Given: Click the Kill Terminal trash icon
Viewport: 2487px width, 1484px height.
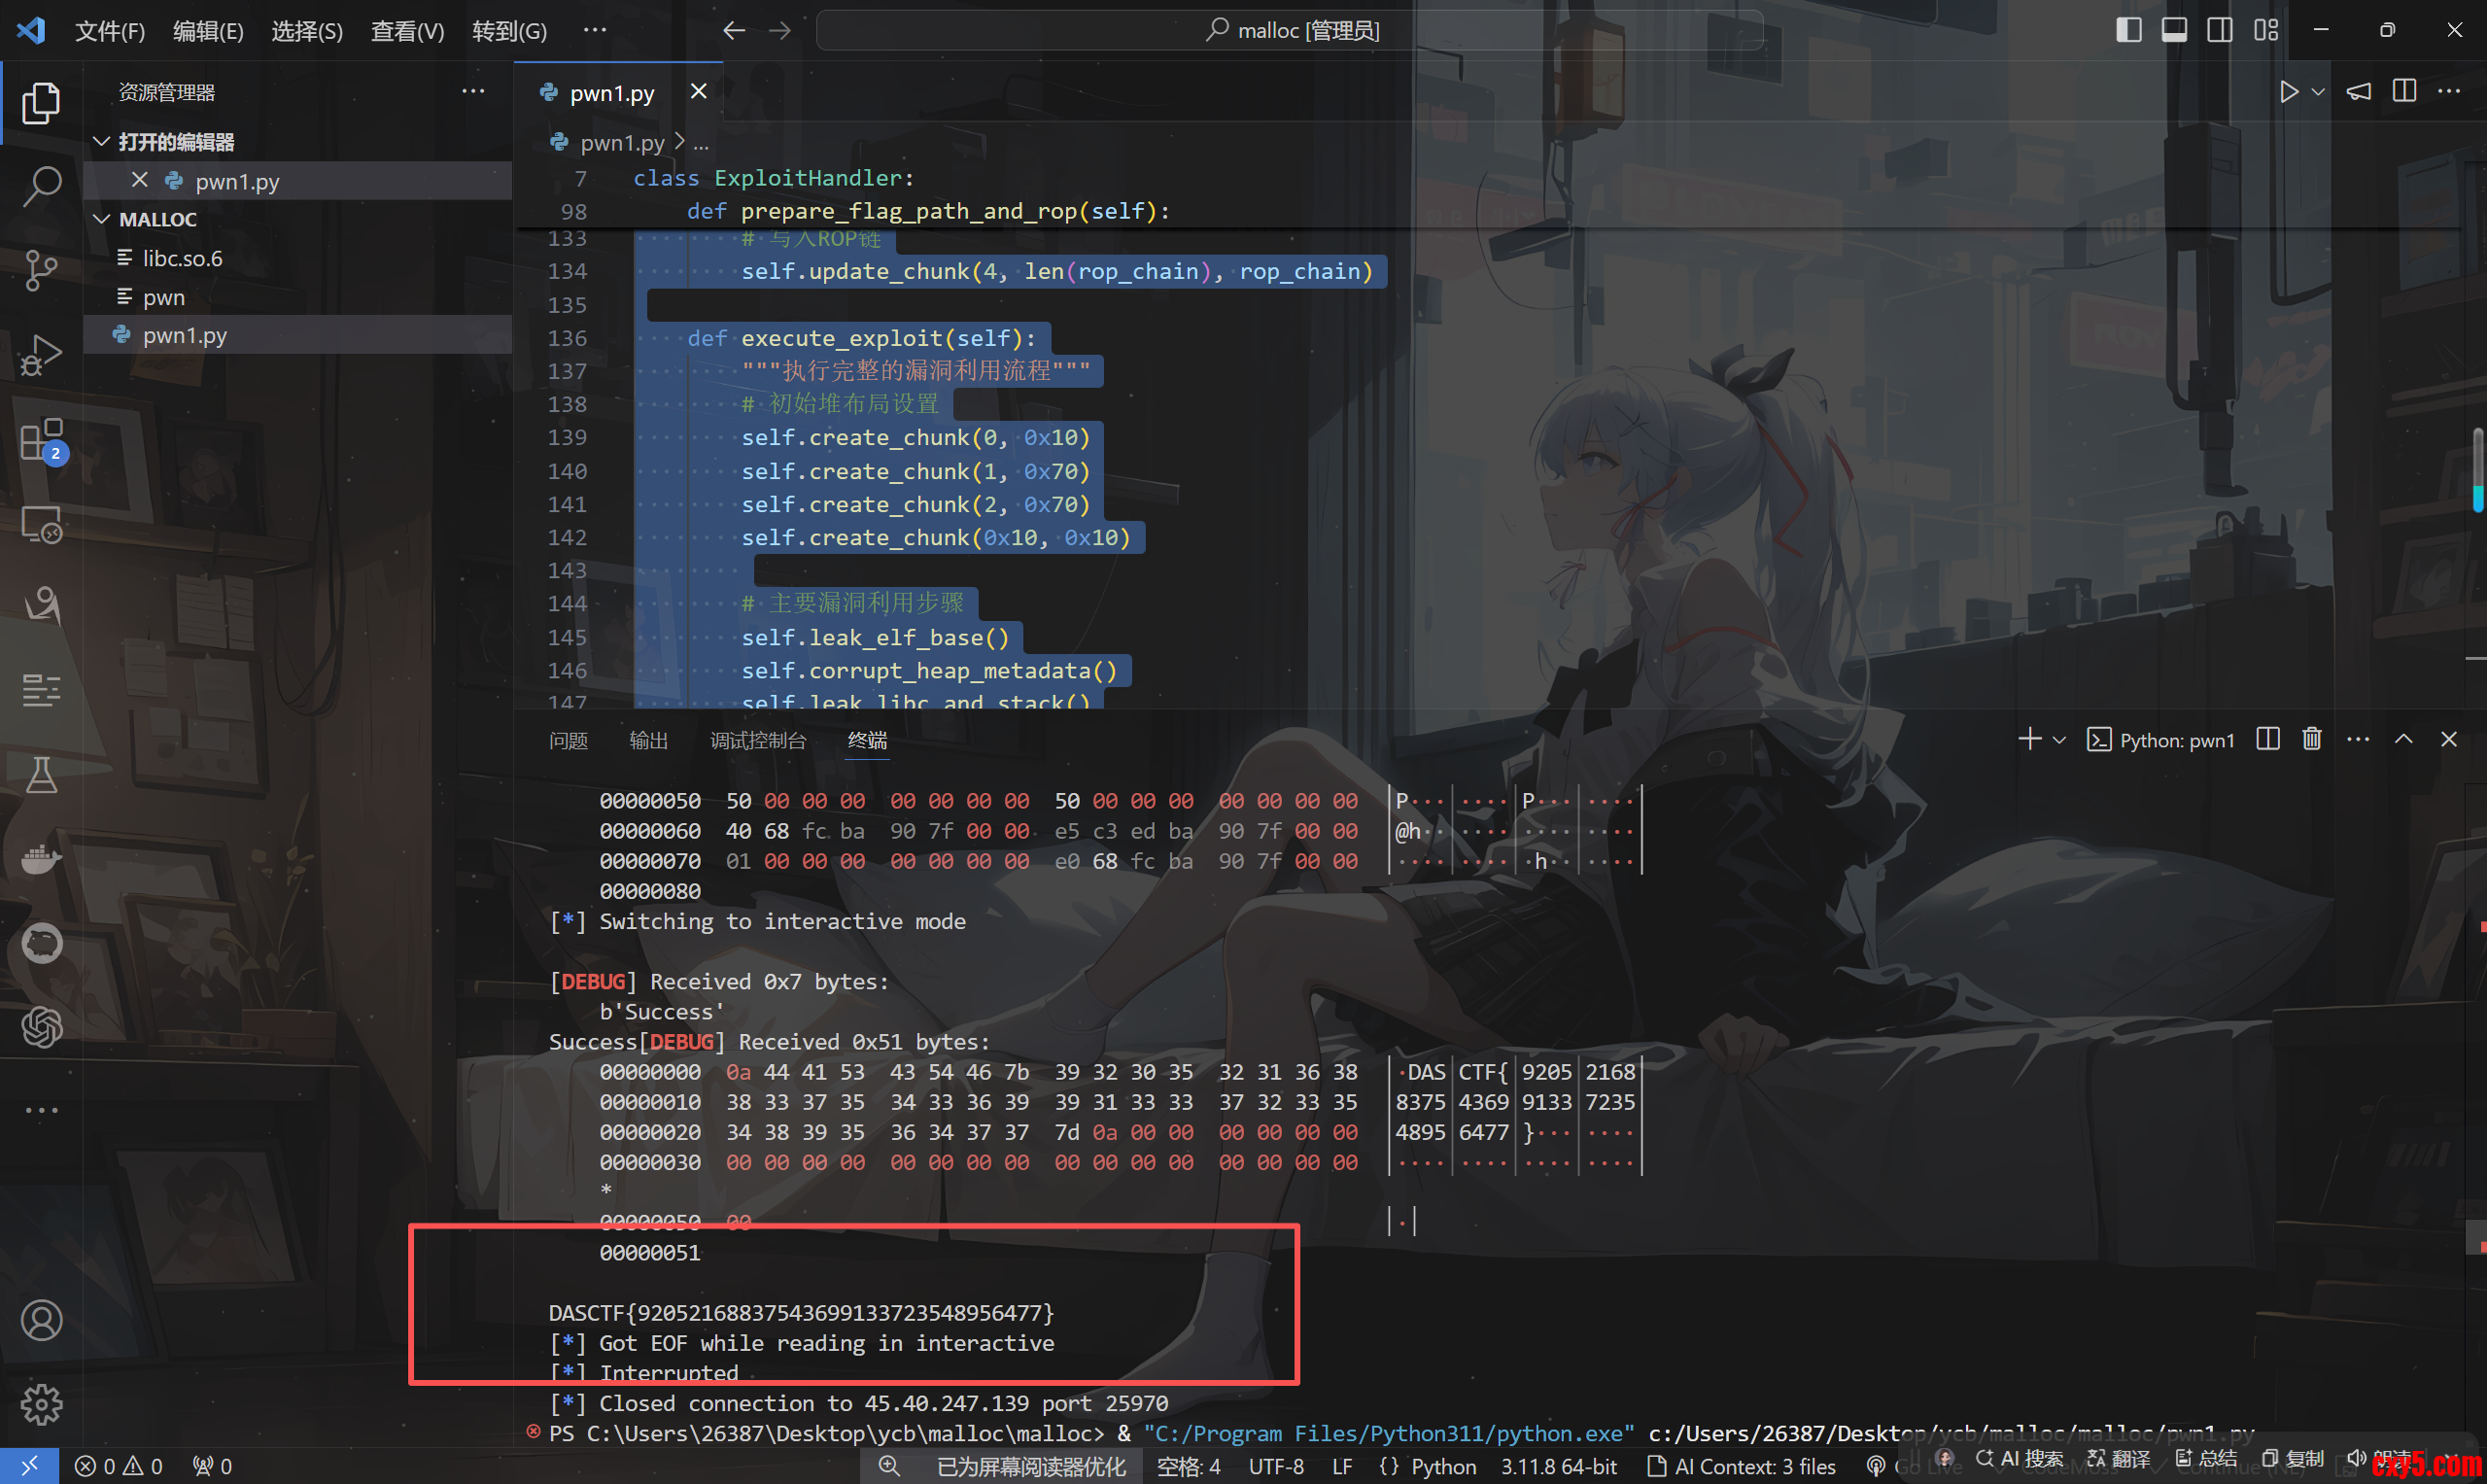Looking at the screenshot, I should point(2311,739).
